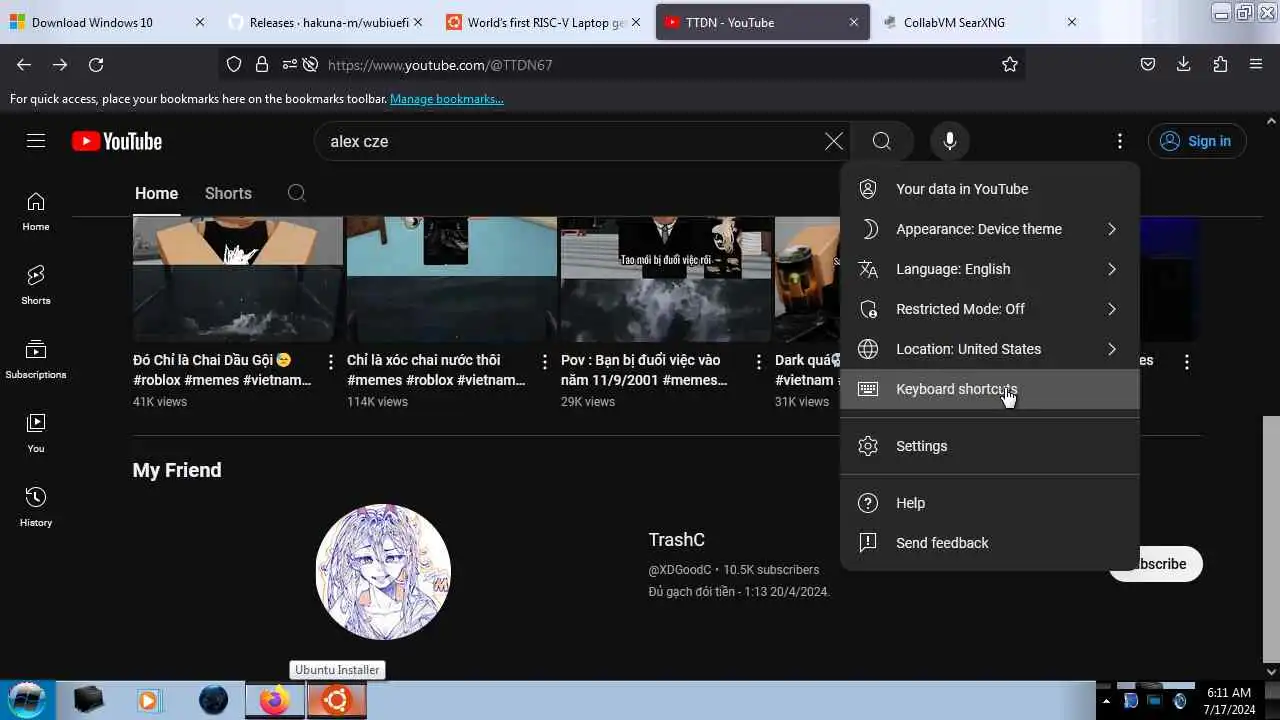Open the TrashC channel name link
Screen dimensions: 1280x720
tap(677, 540)
